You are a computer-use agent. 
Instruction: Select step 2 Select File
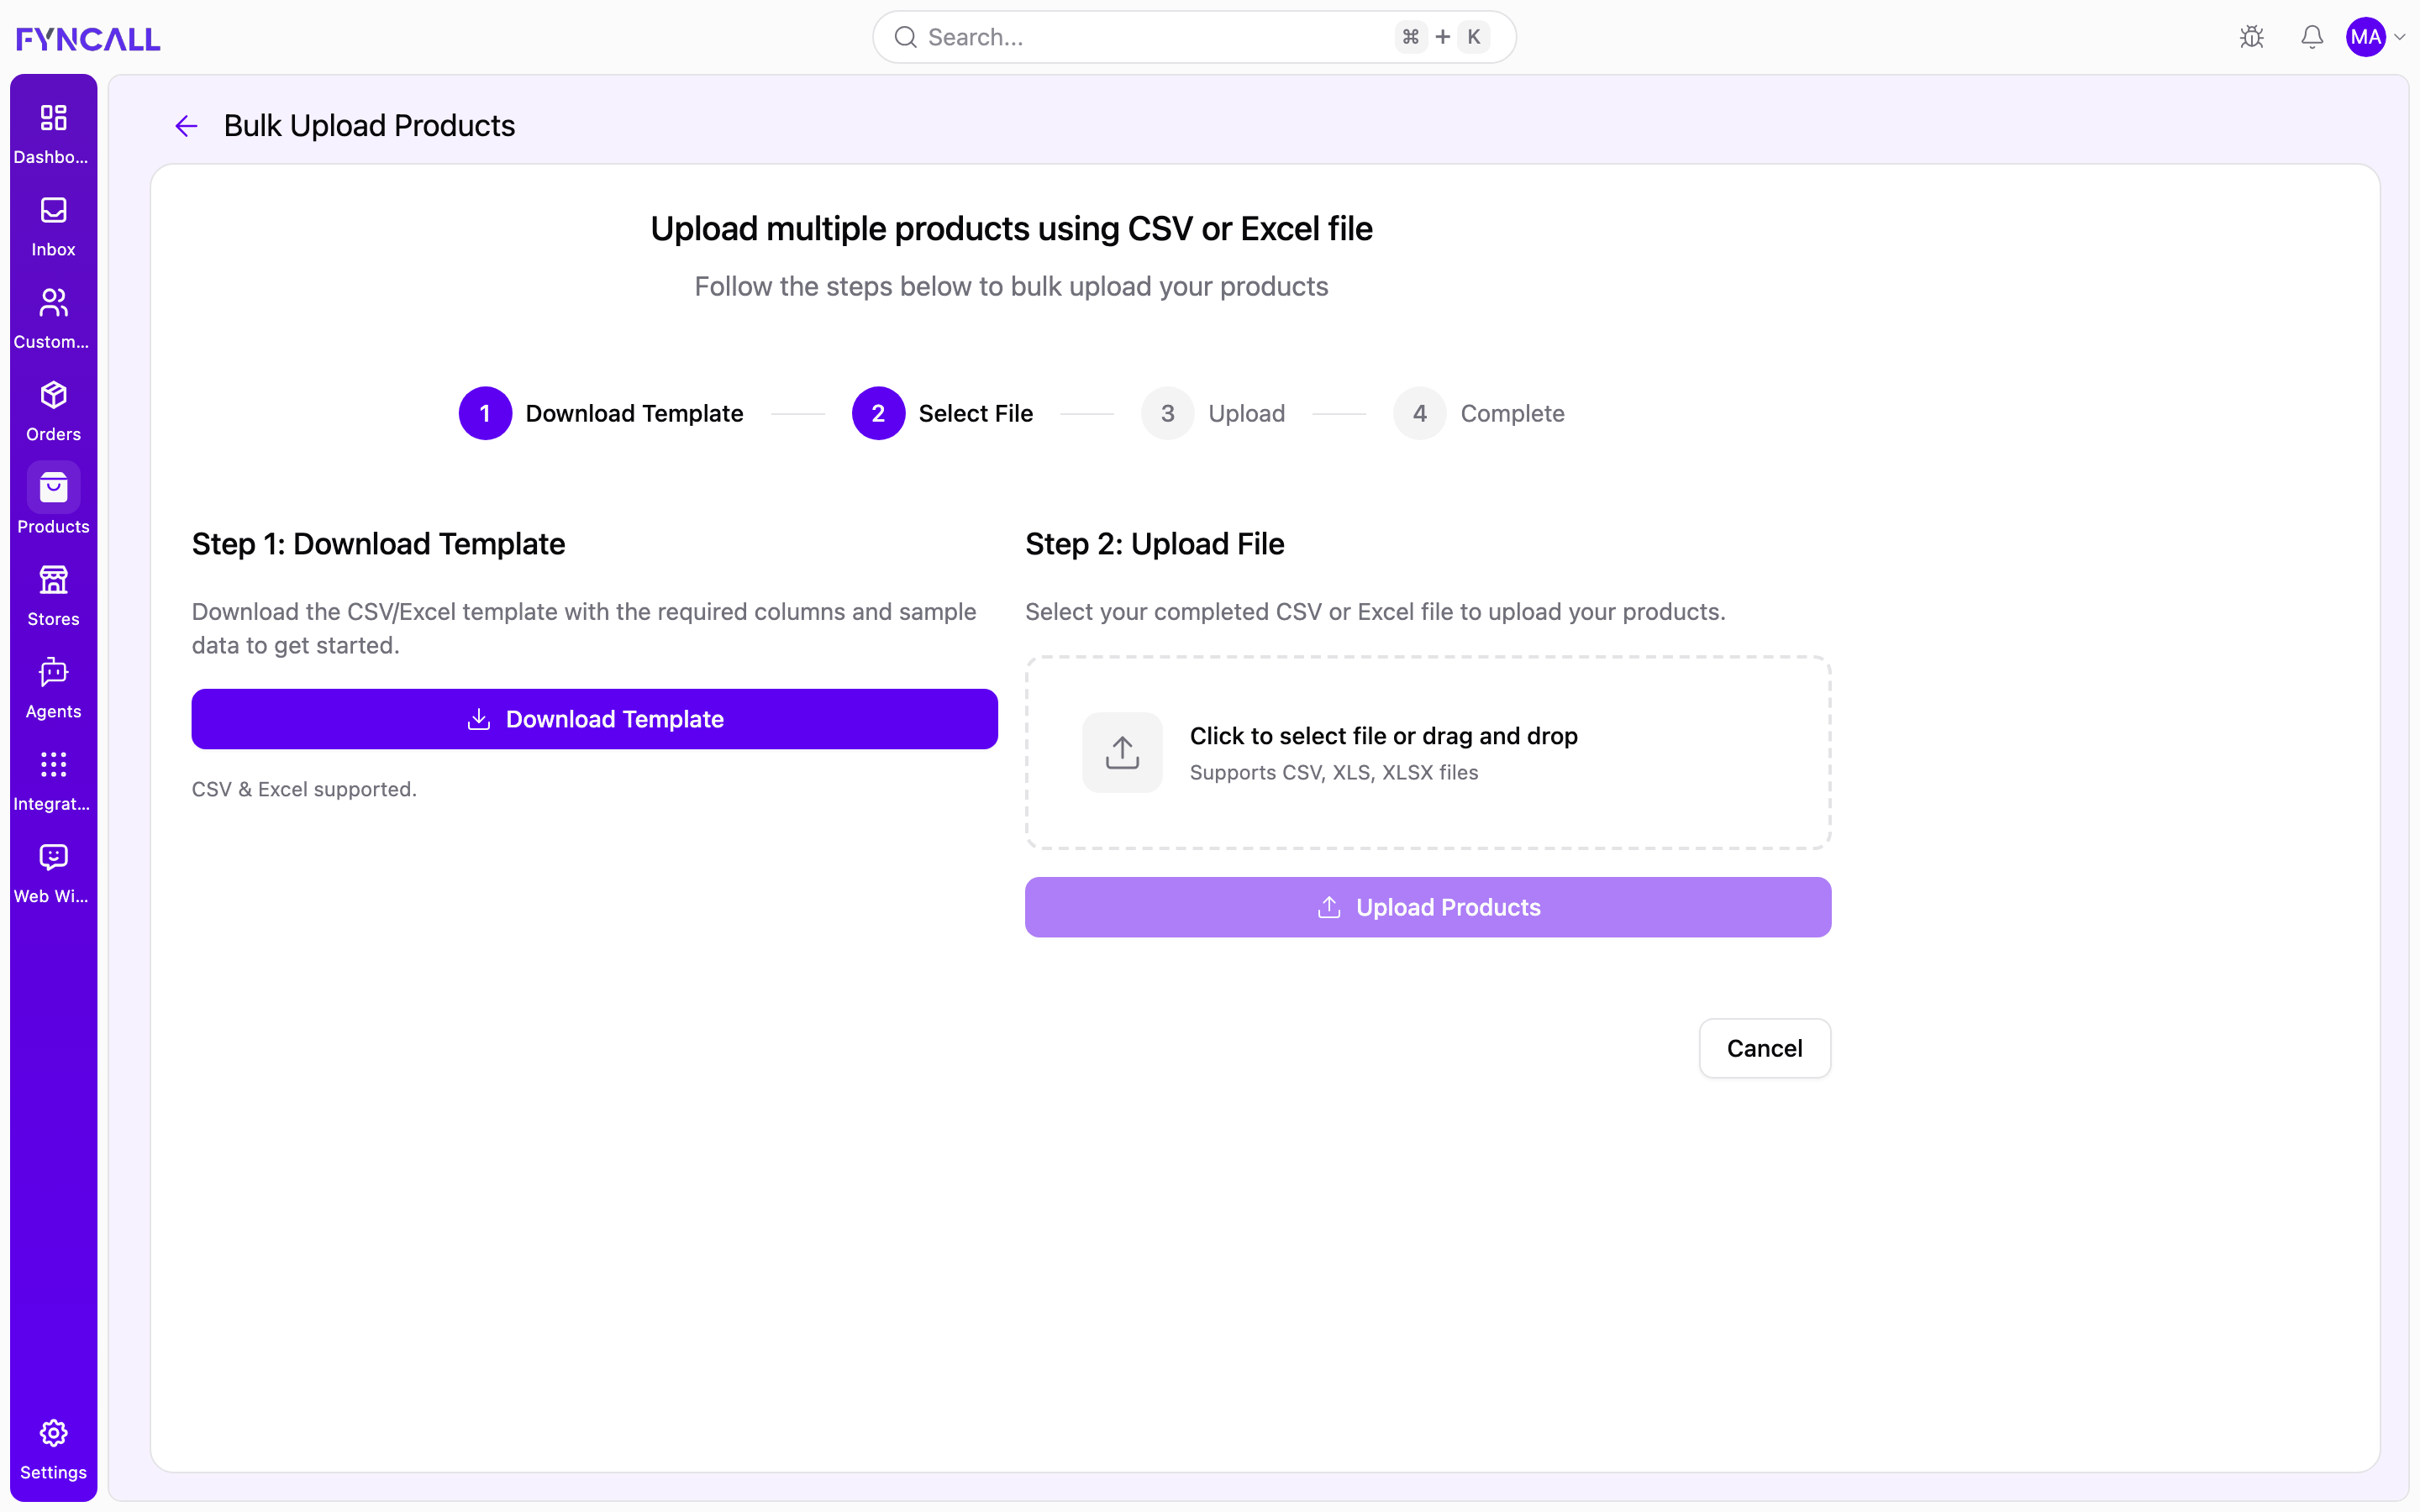click(x=942, y=413)
